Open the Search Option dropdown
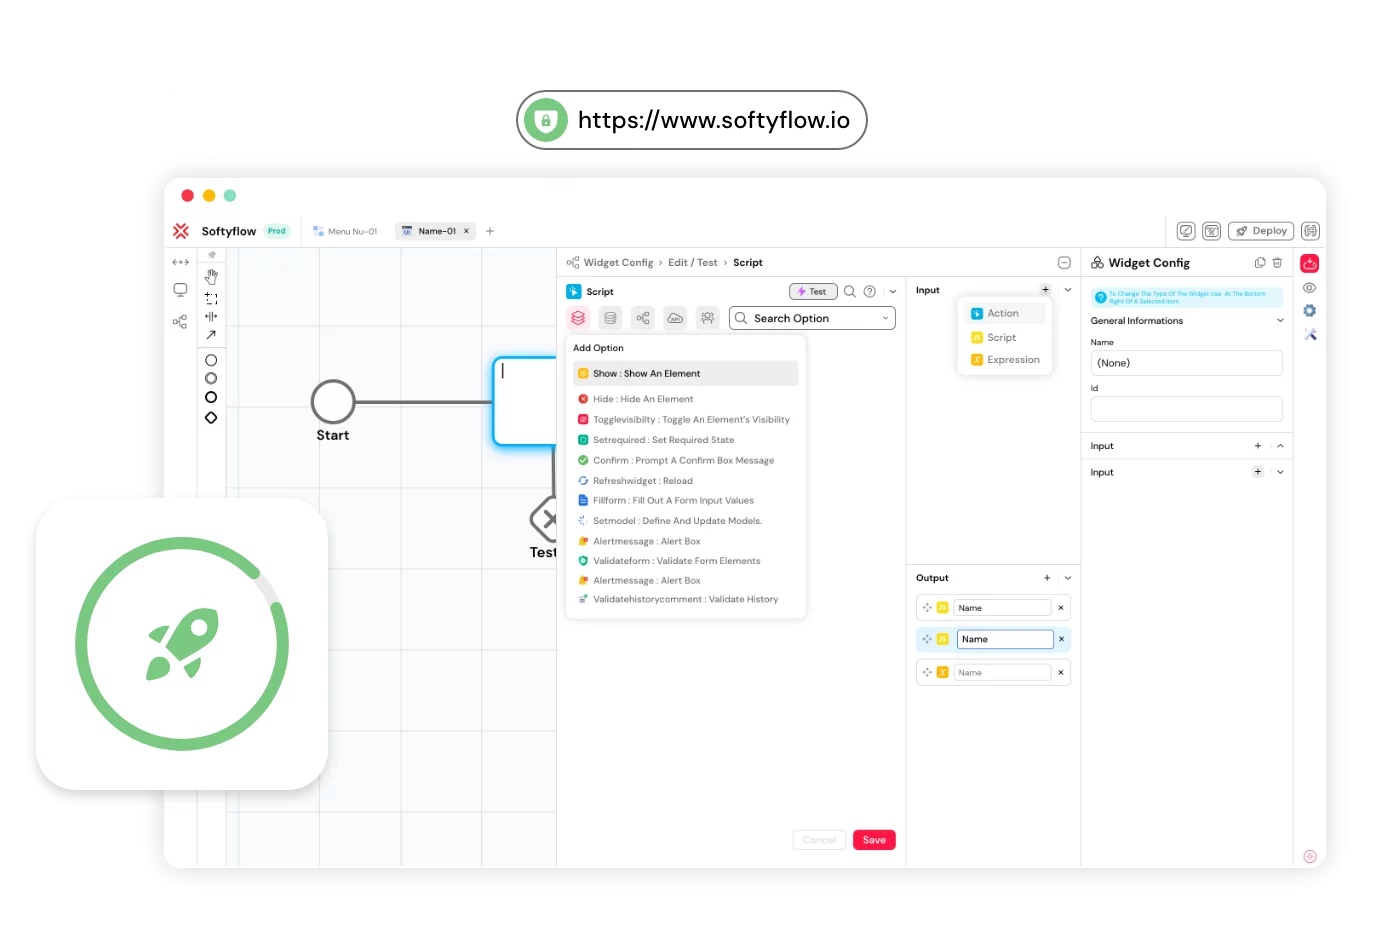 [x=812, y=318]
